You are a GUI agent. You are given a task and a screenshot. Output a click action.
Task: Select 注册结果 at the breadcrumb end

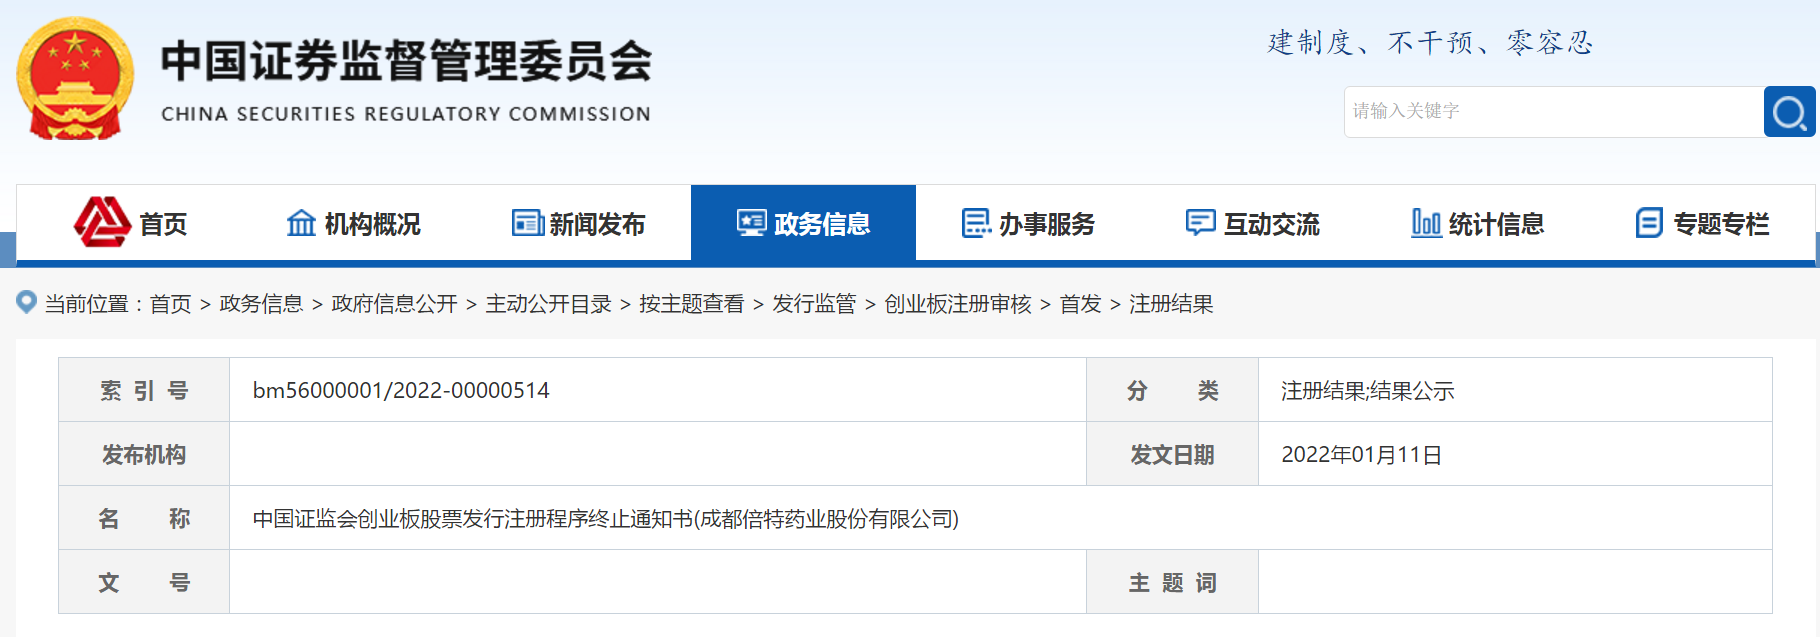[x=1171, y=304]
